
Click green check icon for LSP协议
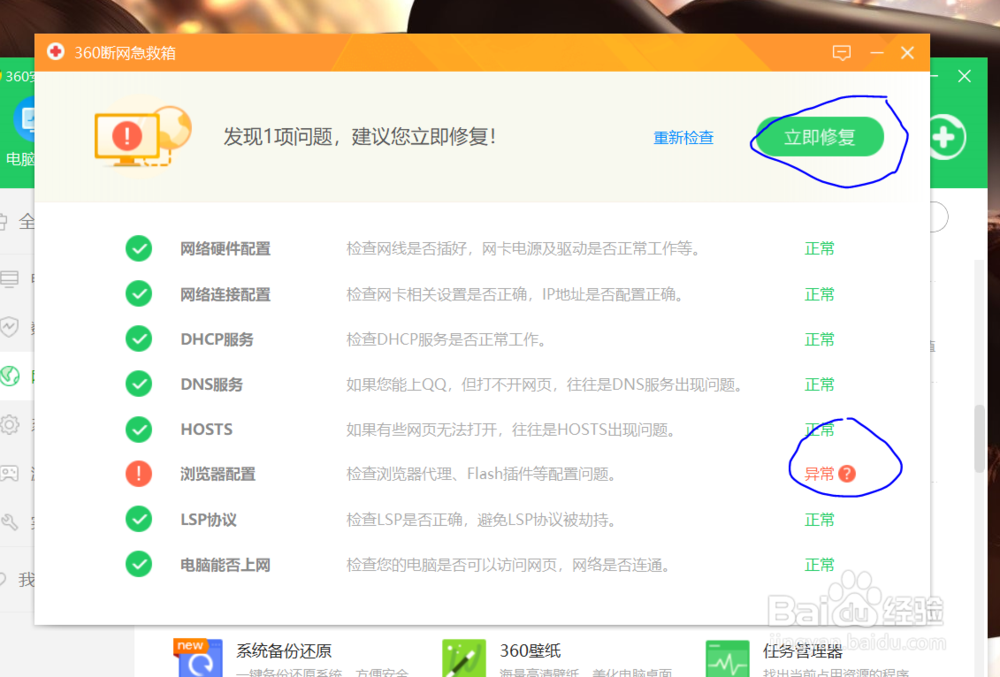coord(138,520)
